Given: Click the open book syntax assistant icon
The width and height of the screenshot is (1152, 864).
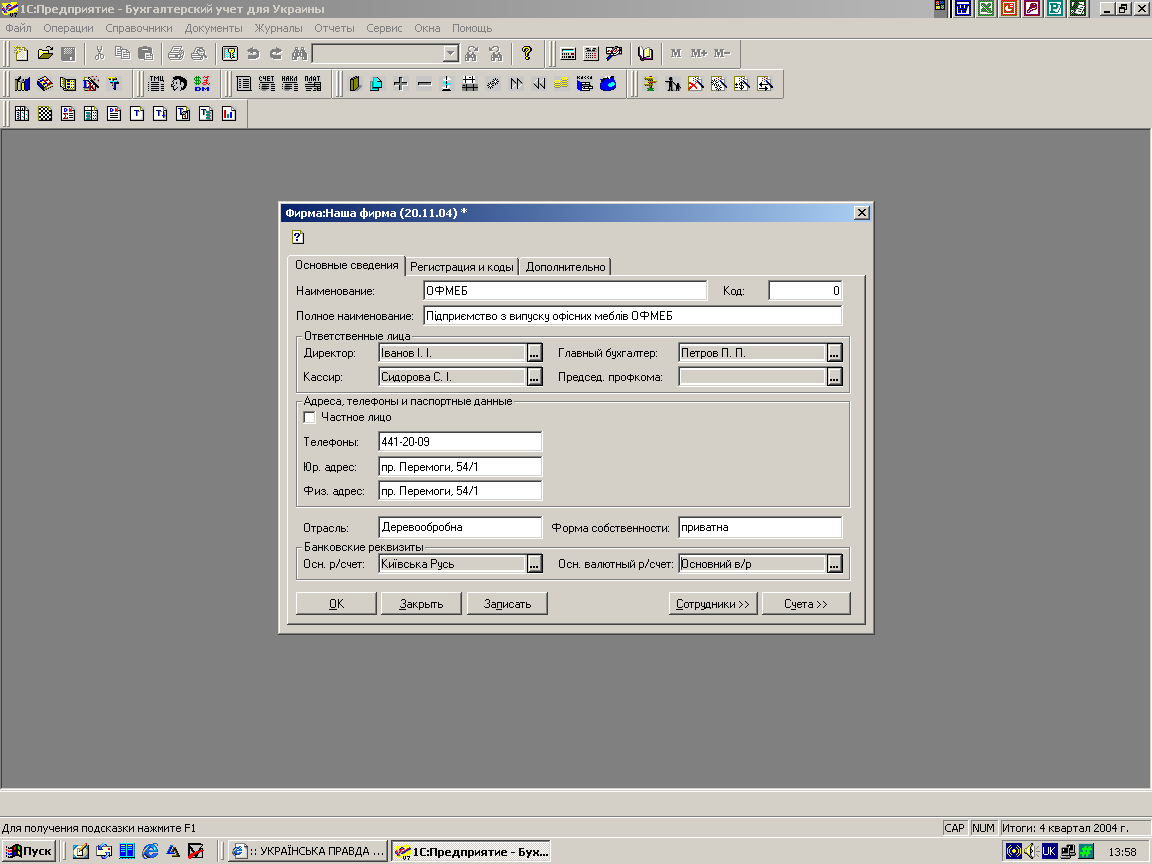Looking at the screenshot, I should point(645,54).
